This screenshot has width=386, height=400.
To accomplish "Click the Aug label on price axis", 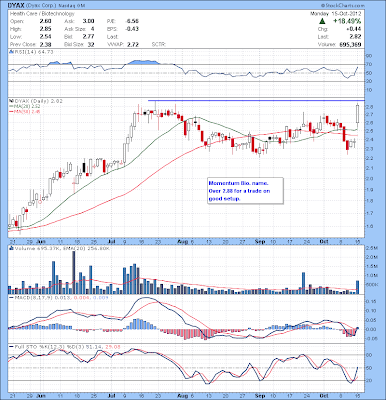I will pyautogui.click(x=184, y=241).
